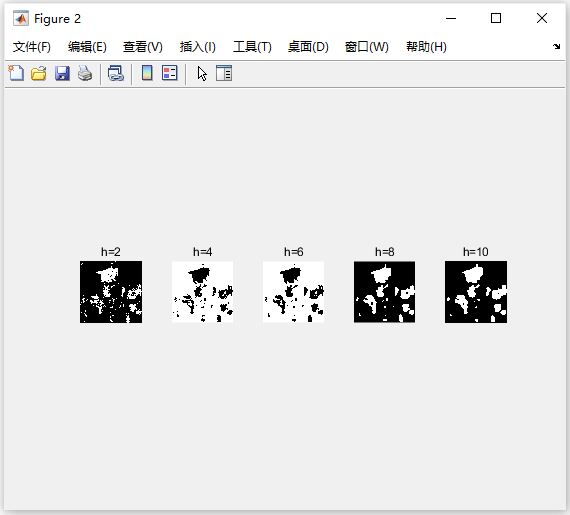Insert a colorbar using toolbar icon

[x=147, y=73]
